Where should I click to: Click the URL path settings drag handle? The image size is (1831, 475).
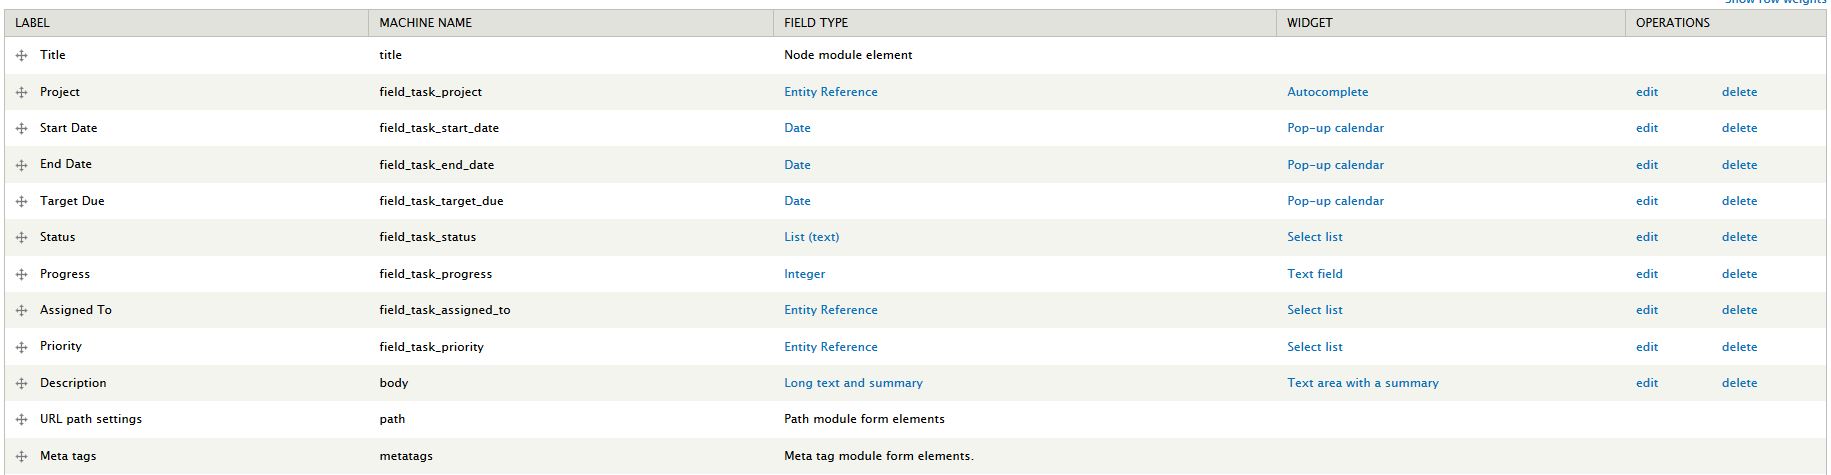point(22,420)
